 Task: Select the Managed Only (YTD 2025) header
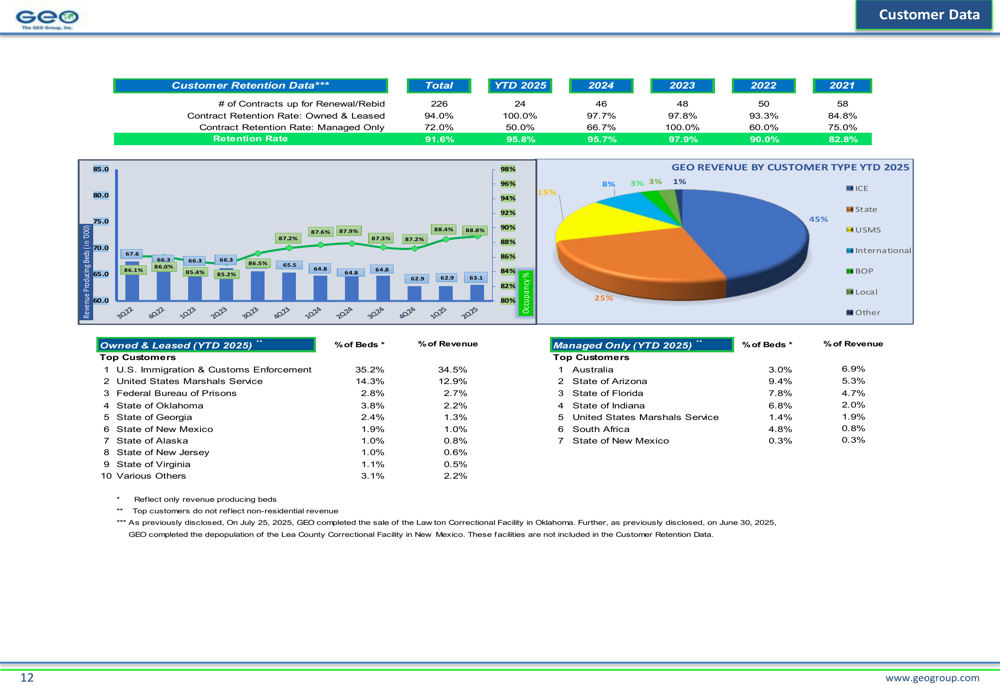click(642, 345)
